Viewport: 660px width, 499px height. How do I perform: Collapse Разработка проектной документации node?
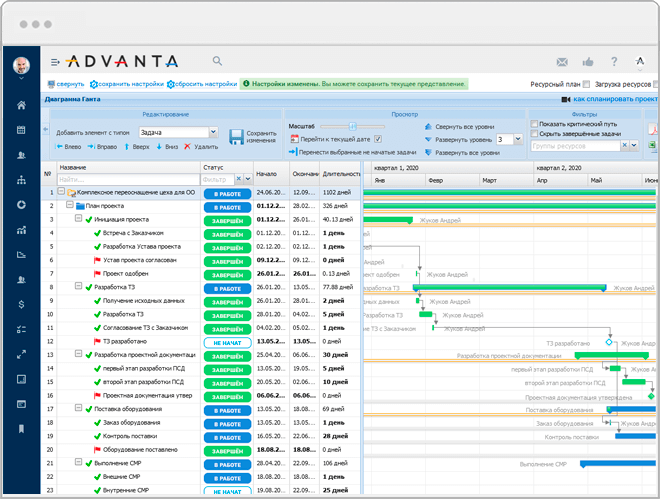pos(78,354)
